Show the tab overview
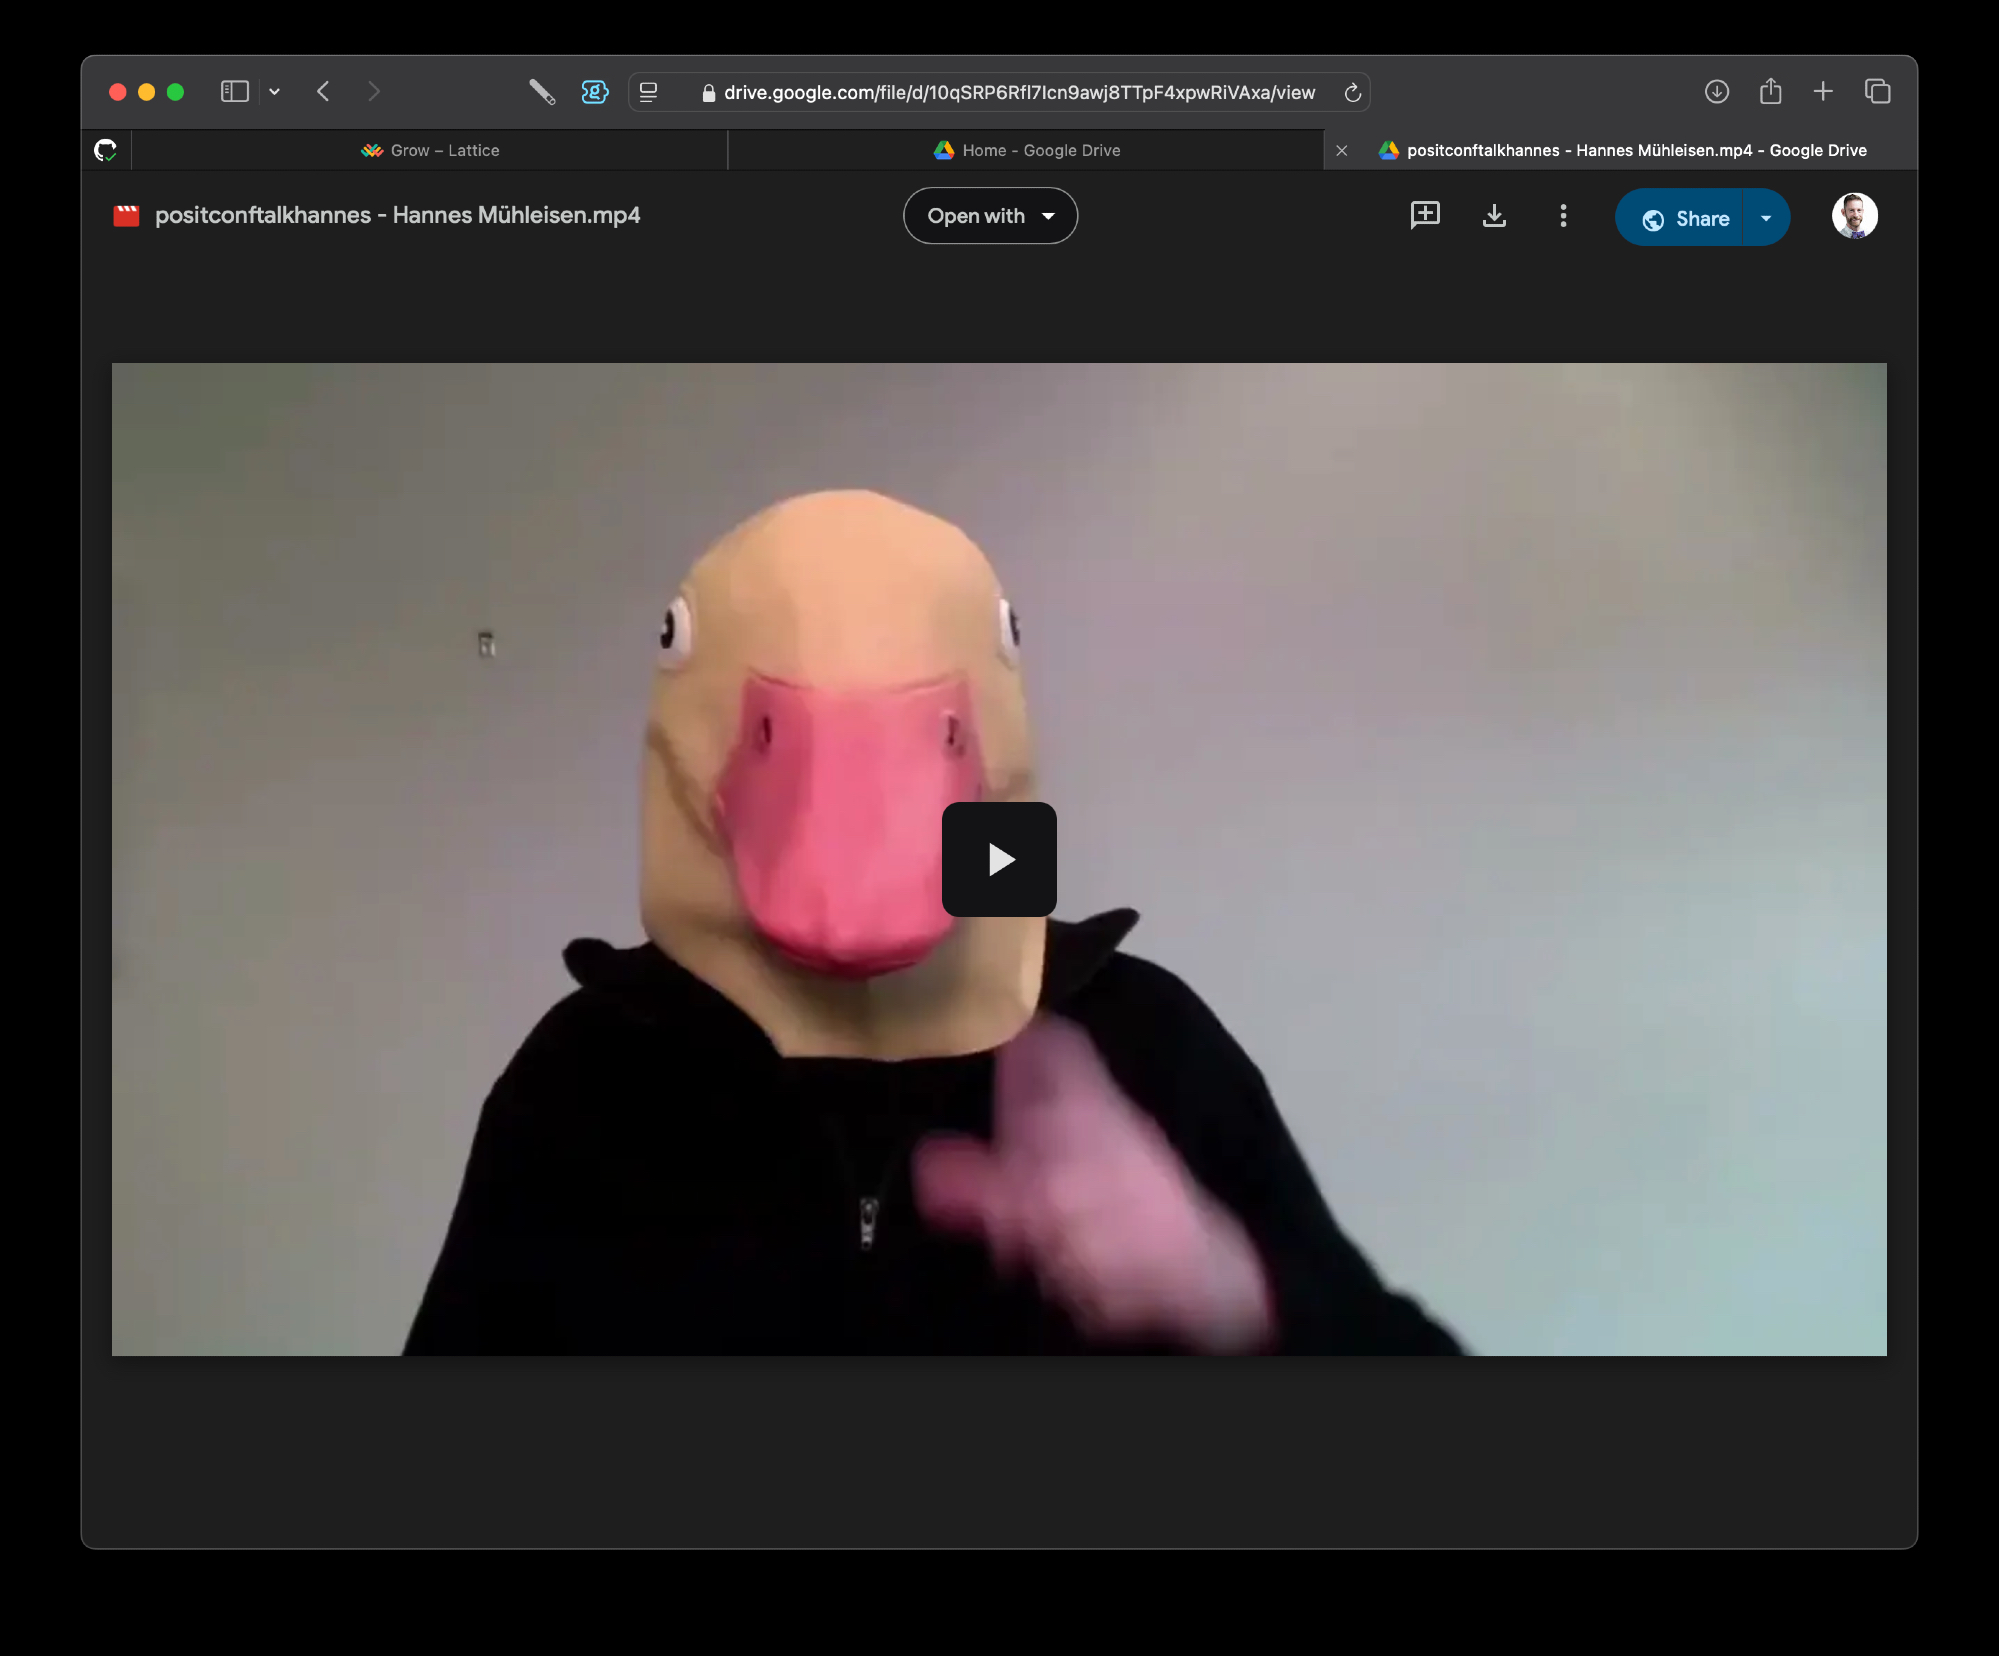1999x1656 pixels. tap(1877, 92)
